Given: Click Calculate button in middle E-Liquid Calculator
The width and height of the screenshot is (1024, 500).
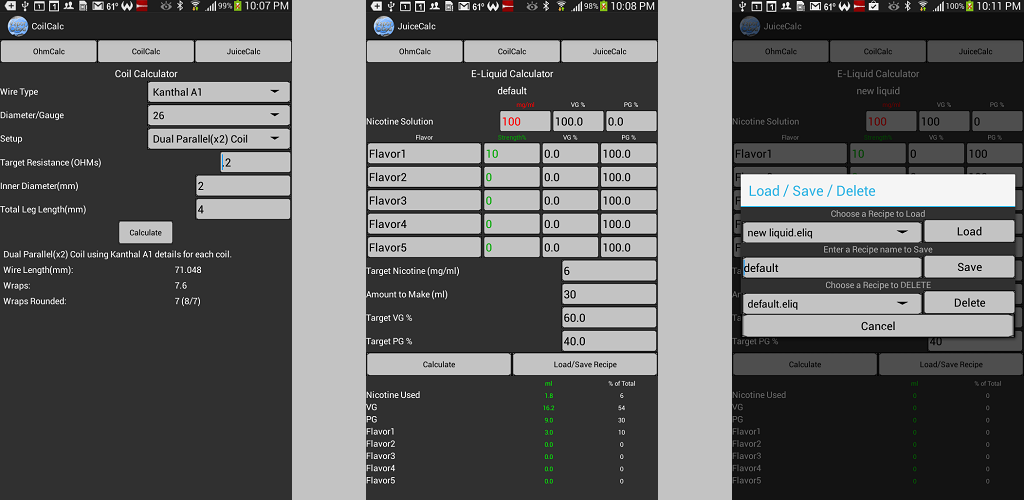Looking at the screenshot, I should click(439, 364).
